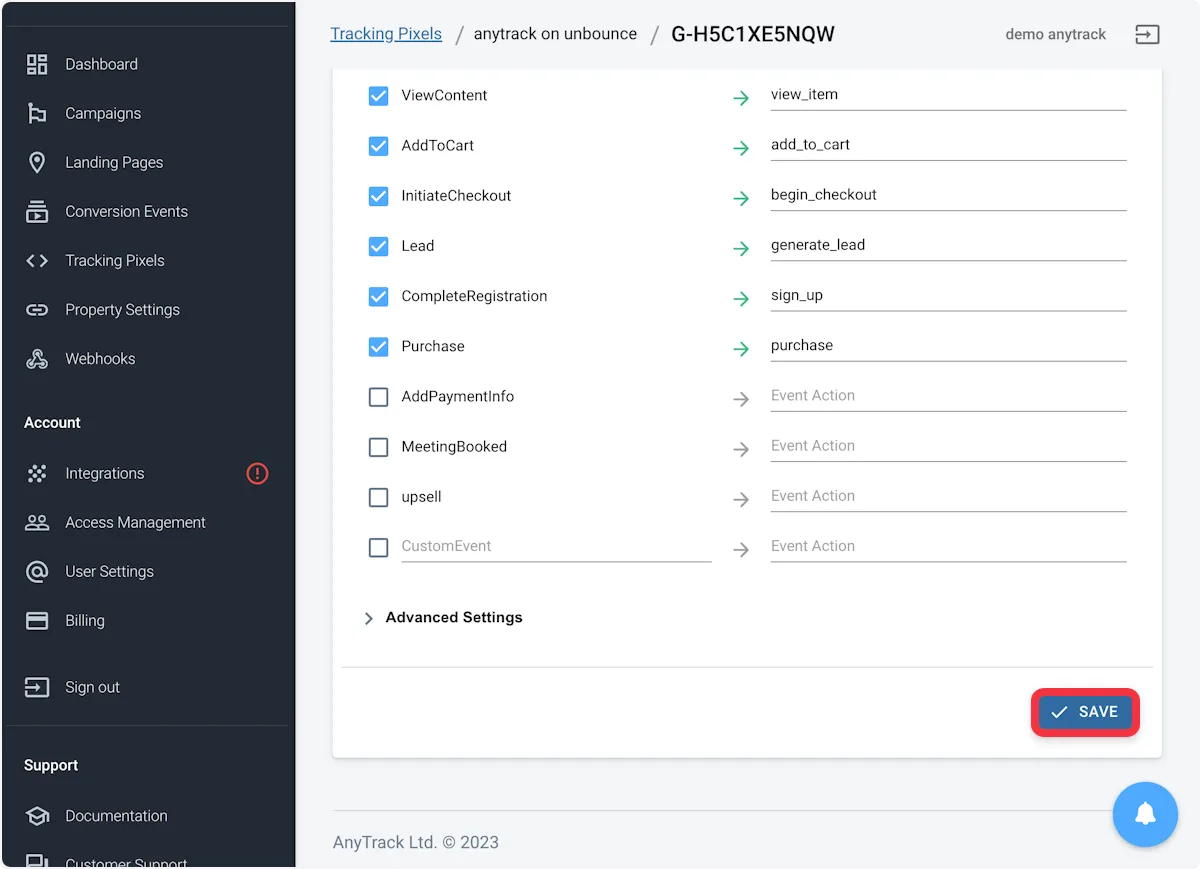Image resolution: width=1200 pixels, height=869 pixels.
Task: Click the Sign out arrow icon in sidebar
Action: click(37, 687)
